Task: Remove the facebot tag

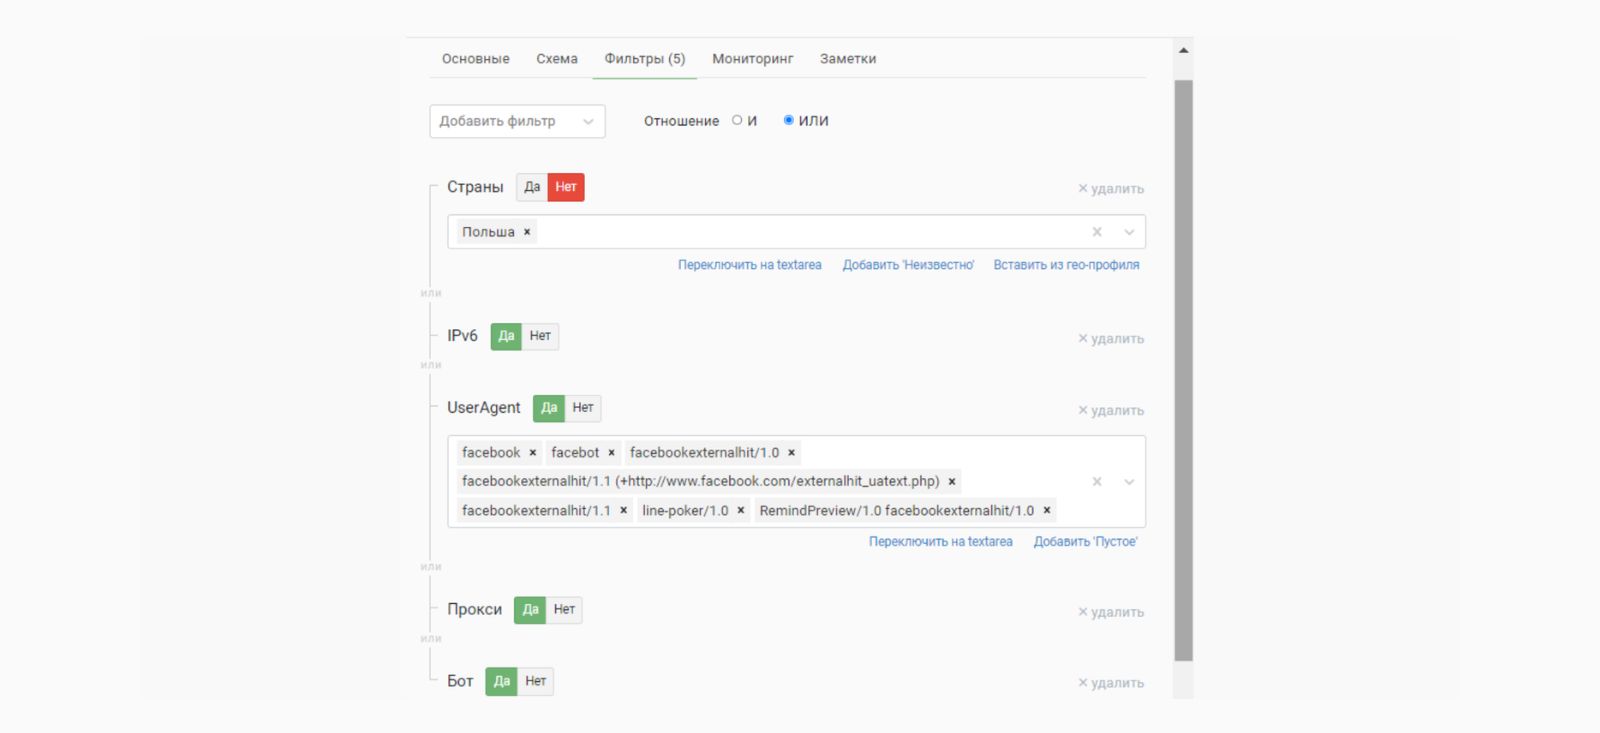Action: point(612,453)
